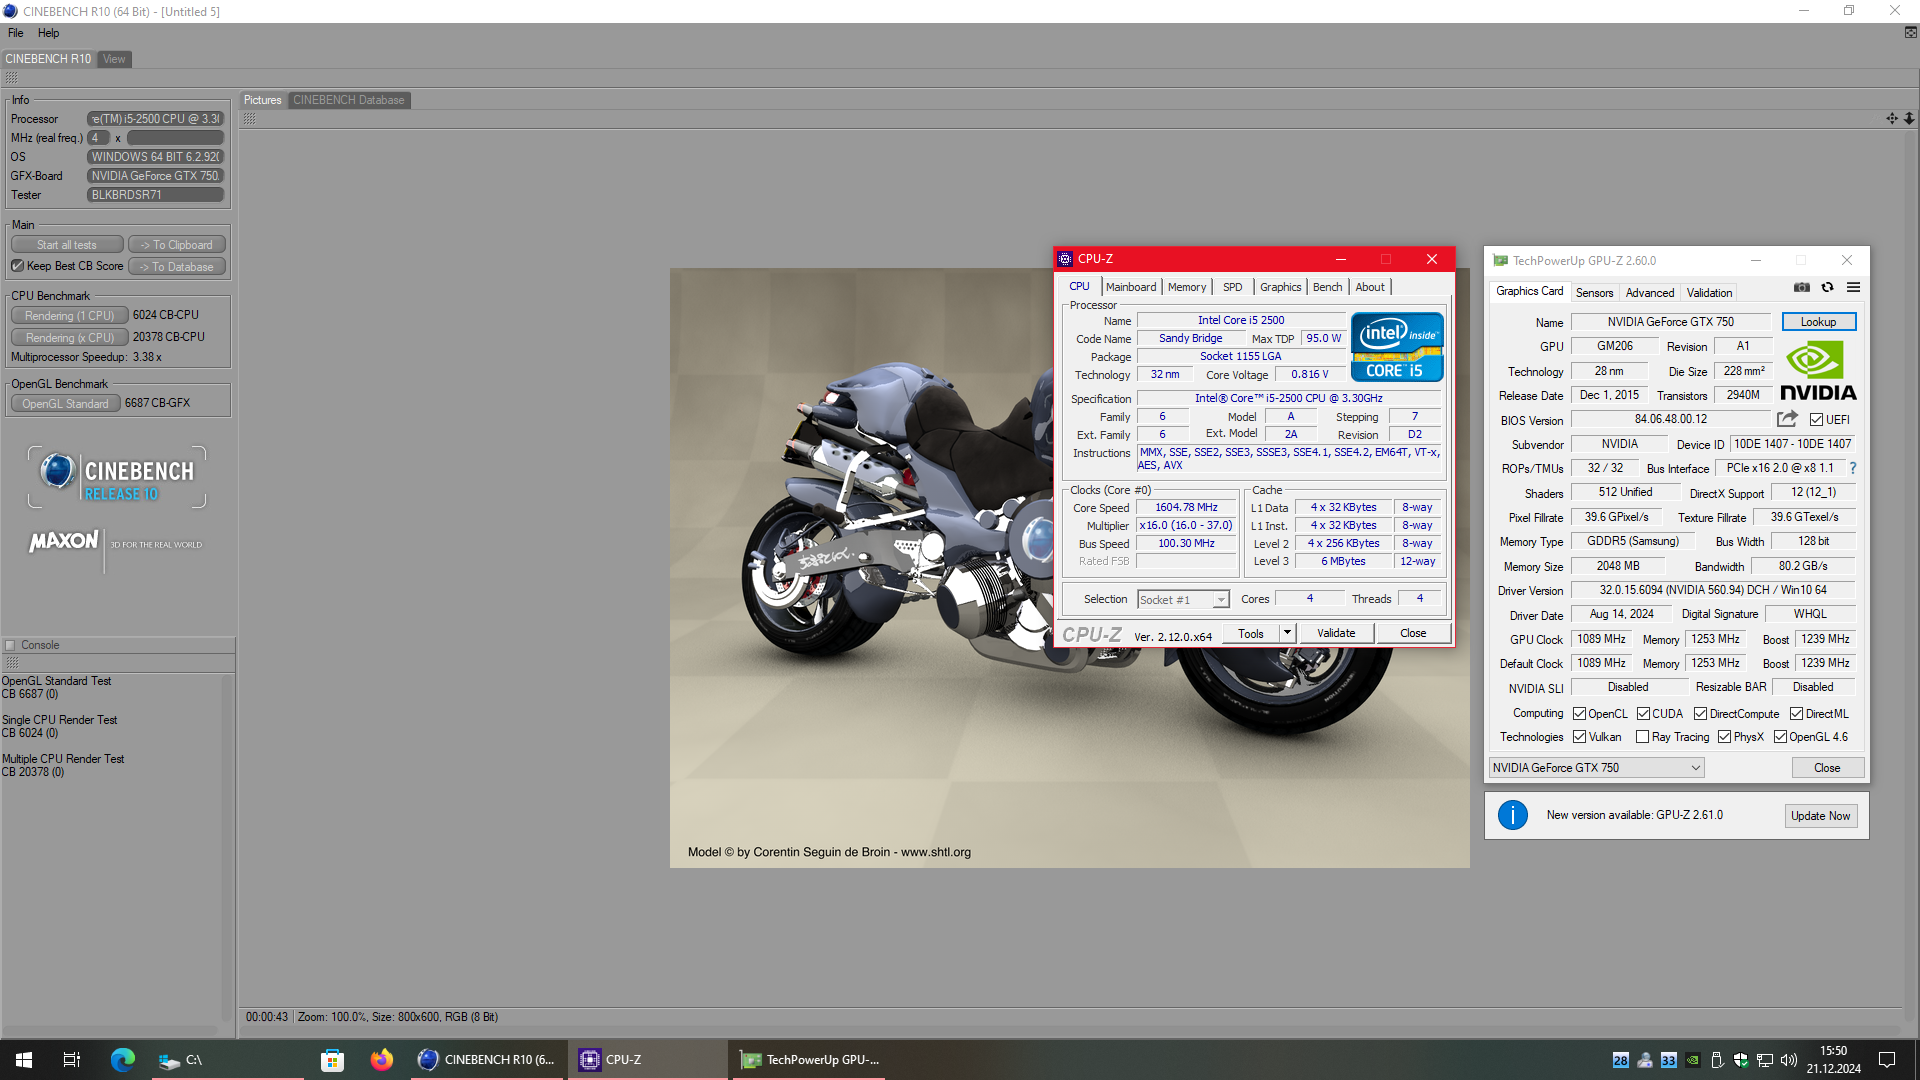Click GPU-Z screenshot camera icon
This screenshot has width=1920, height=1080.
click(x=1802, y=287)
